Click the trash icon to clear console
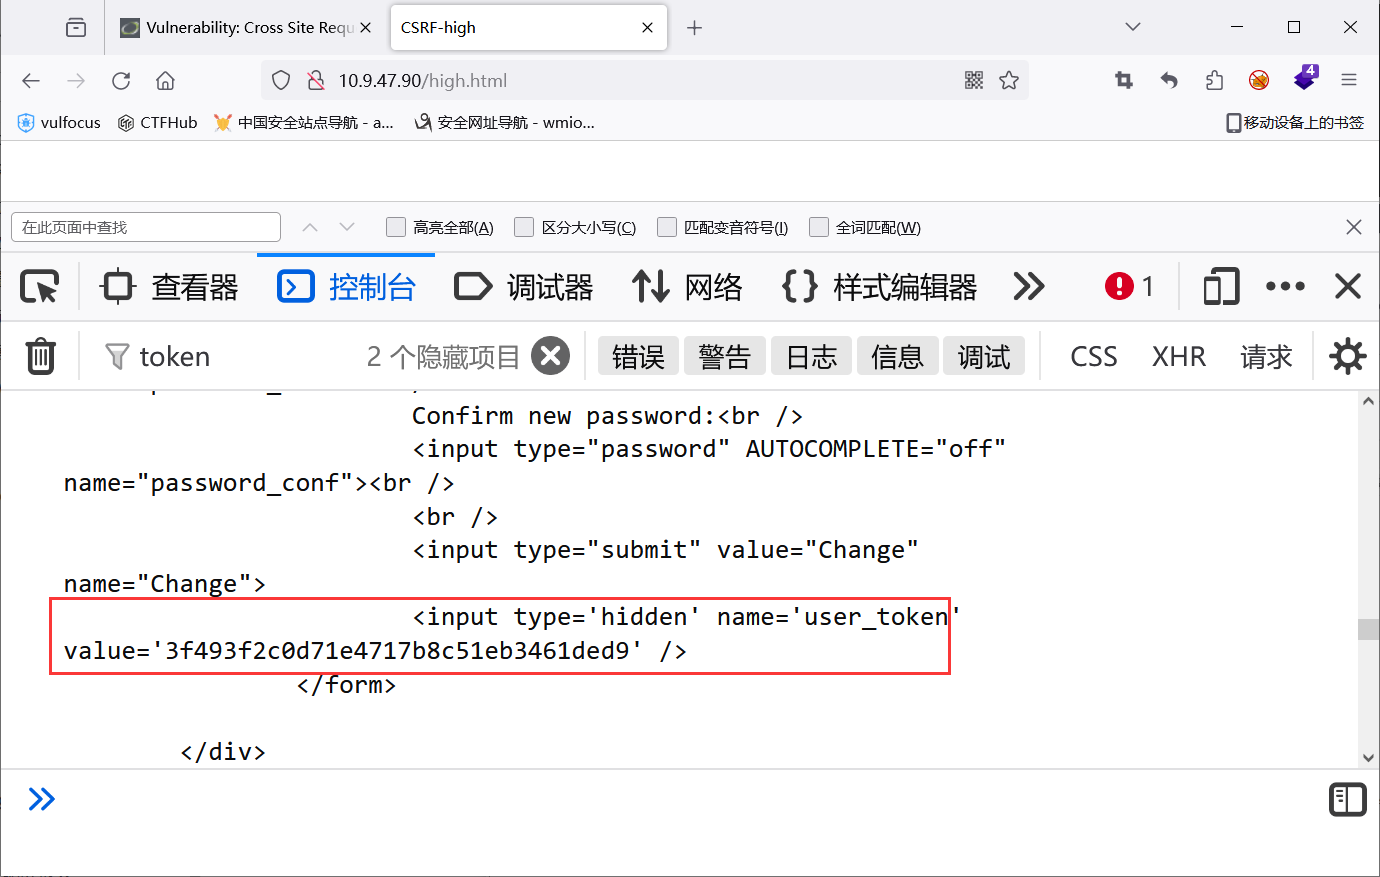This screenshot has width=1380, height=877. [40, 355]
